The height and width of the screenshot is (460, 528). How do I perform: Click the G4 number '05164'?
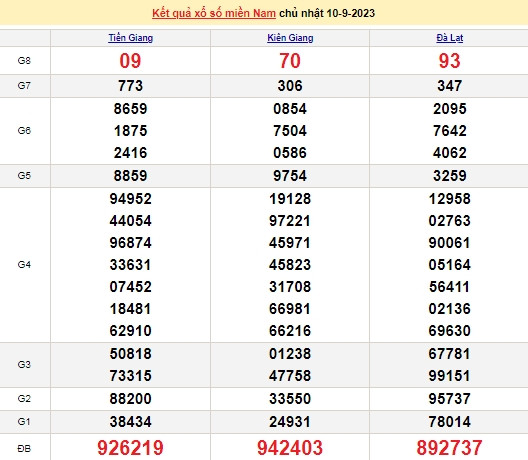pyautogui.click(x=450, y=265)
